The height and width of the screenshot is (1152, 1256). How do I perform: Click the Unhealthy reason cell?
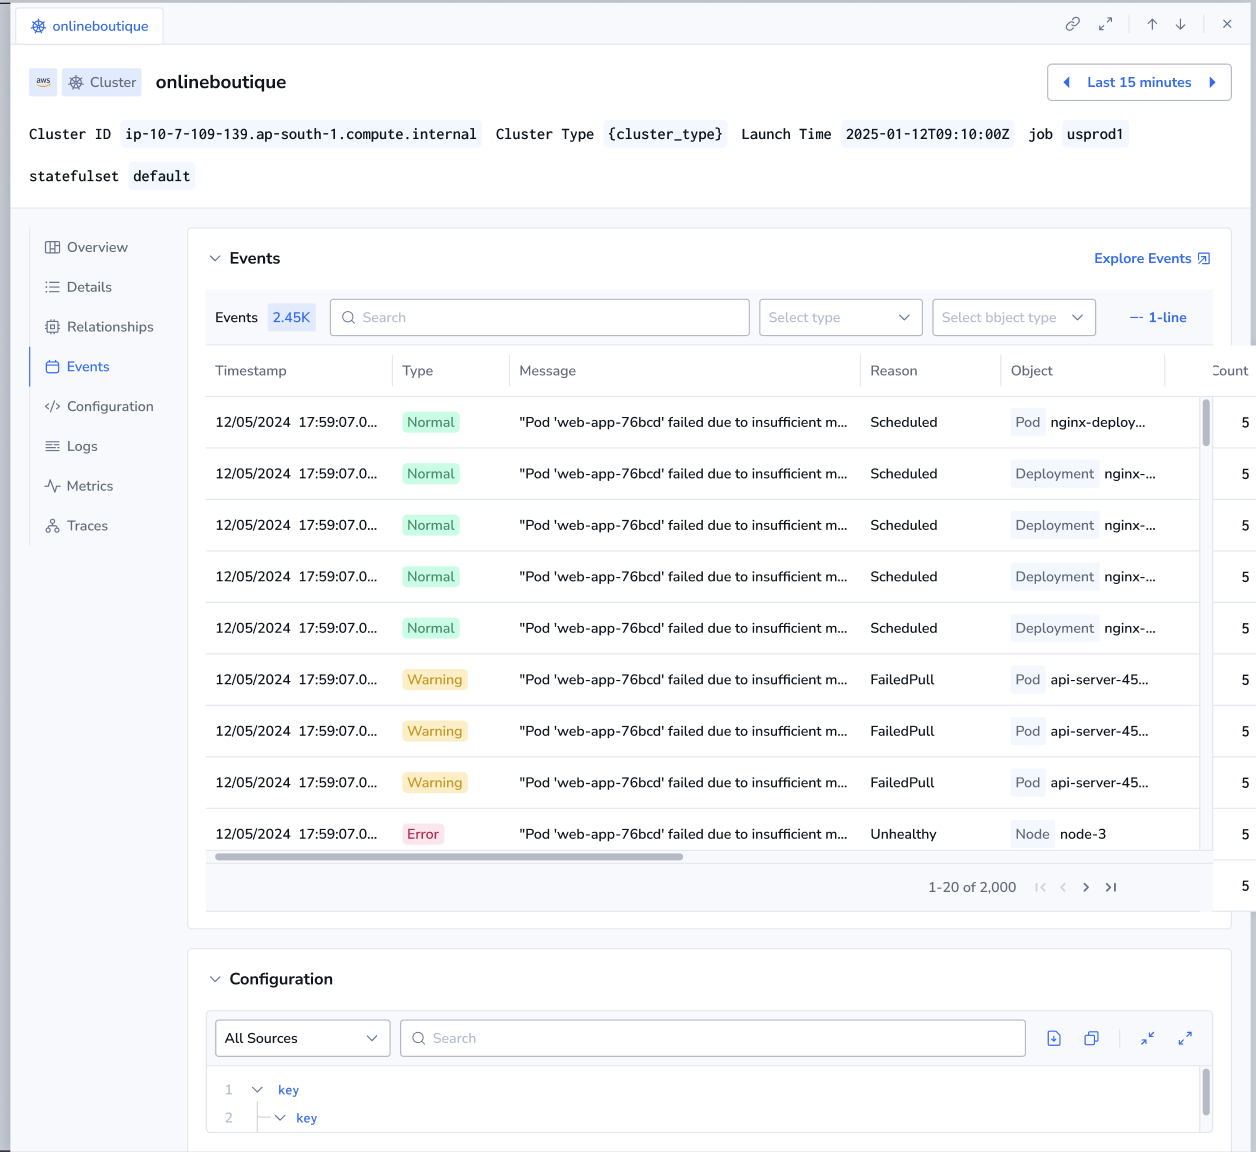(903, 834)
